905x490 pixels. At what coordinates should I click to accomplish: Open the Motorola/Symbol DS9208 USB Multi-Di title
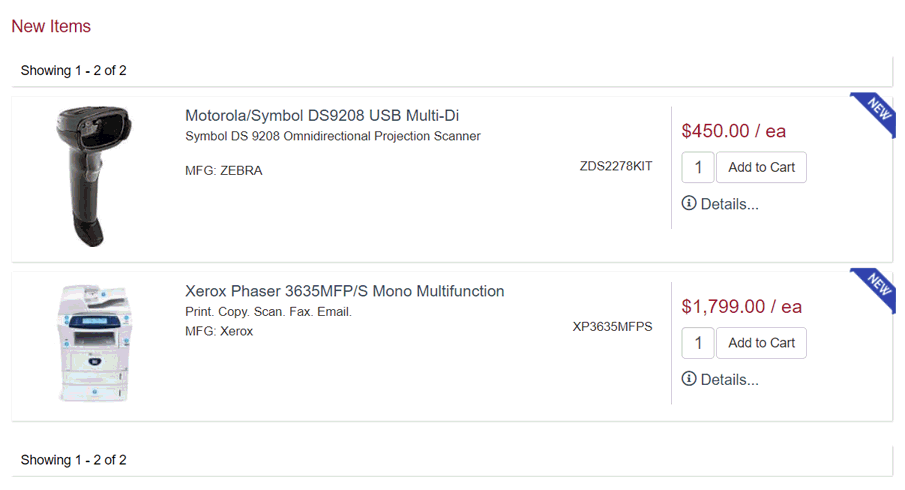322,116
